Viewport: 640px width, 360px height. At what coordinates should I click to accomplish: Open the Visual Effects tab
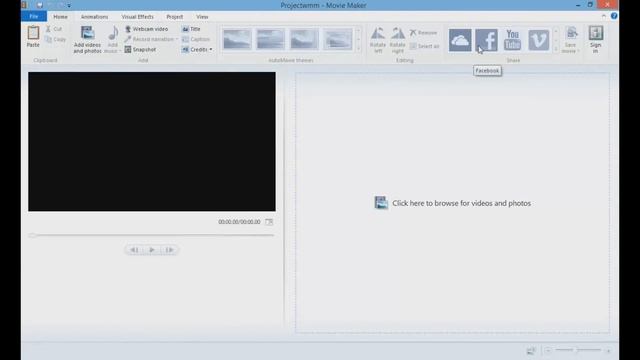click(138, 17)
